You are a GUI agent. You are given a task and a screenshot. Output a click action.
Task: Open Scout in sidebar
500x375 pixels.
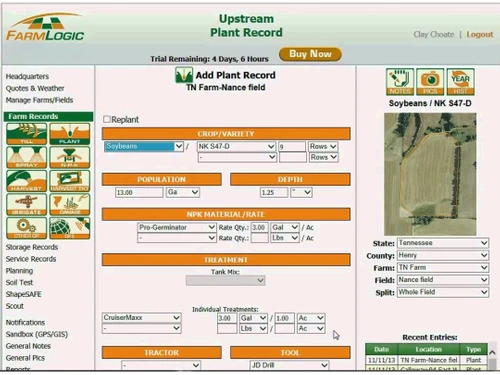(x=15, y=306)
